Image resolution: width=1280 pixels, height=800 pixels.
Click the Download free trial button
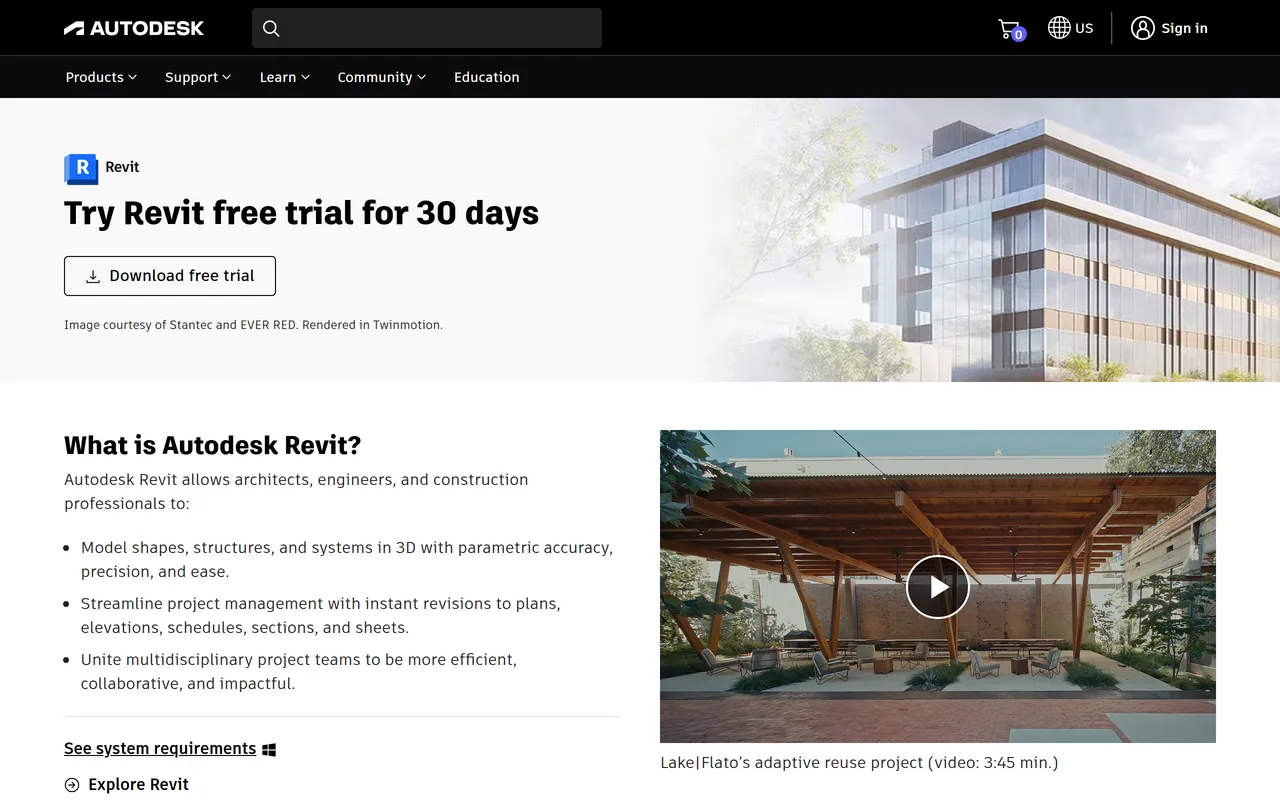pos(170,276)
